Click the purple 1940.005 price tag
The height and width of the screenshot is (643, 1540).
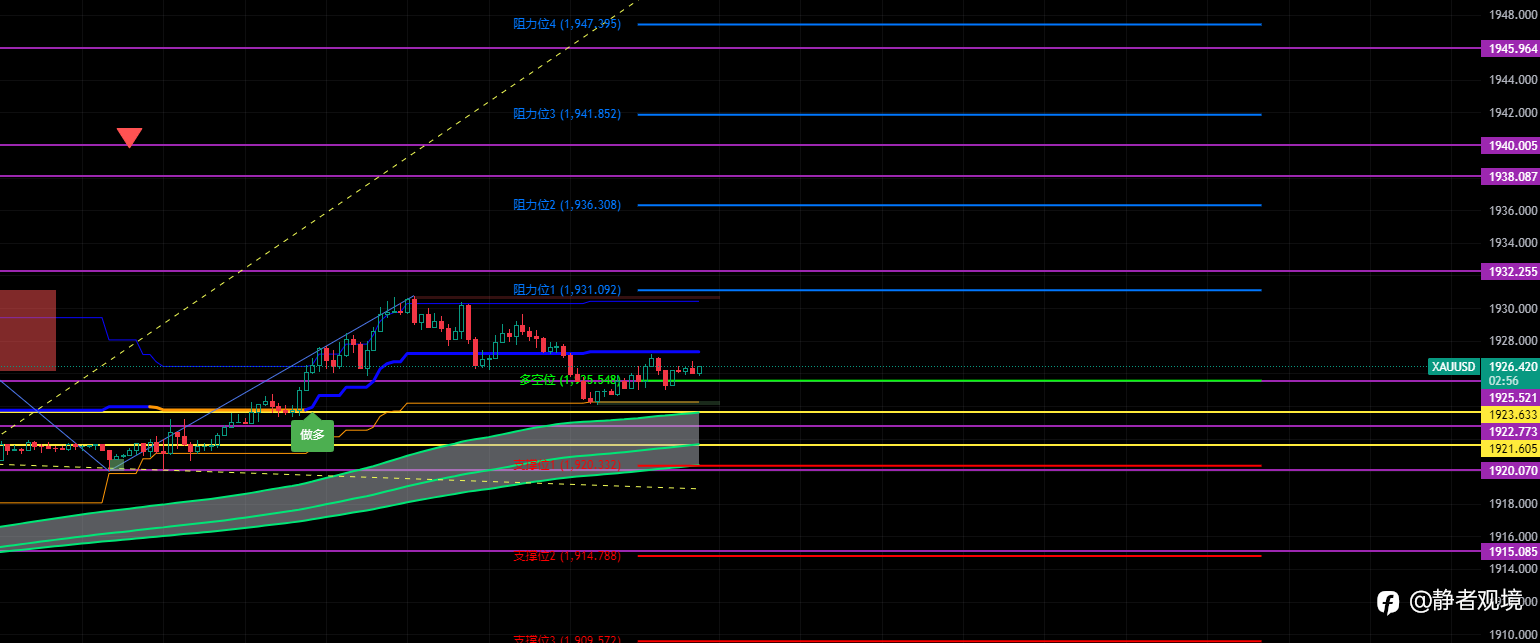point(1510,145)
